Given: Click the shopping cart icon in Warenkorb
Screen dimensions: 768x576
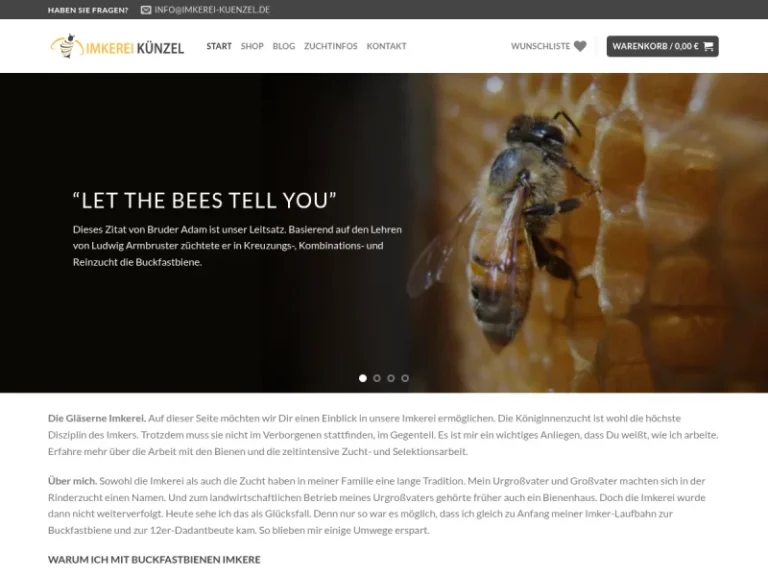Looking at the screenshot, I should point(708,47).
